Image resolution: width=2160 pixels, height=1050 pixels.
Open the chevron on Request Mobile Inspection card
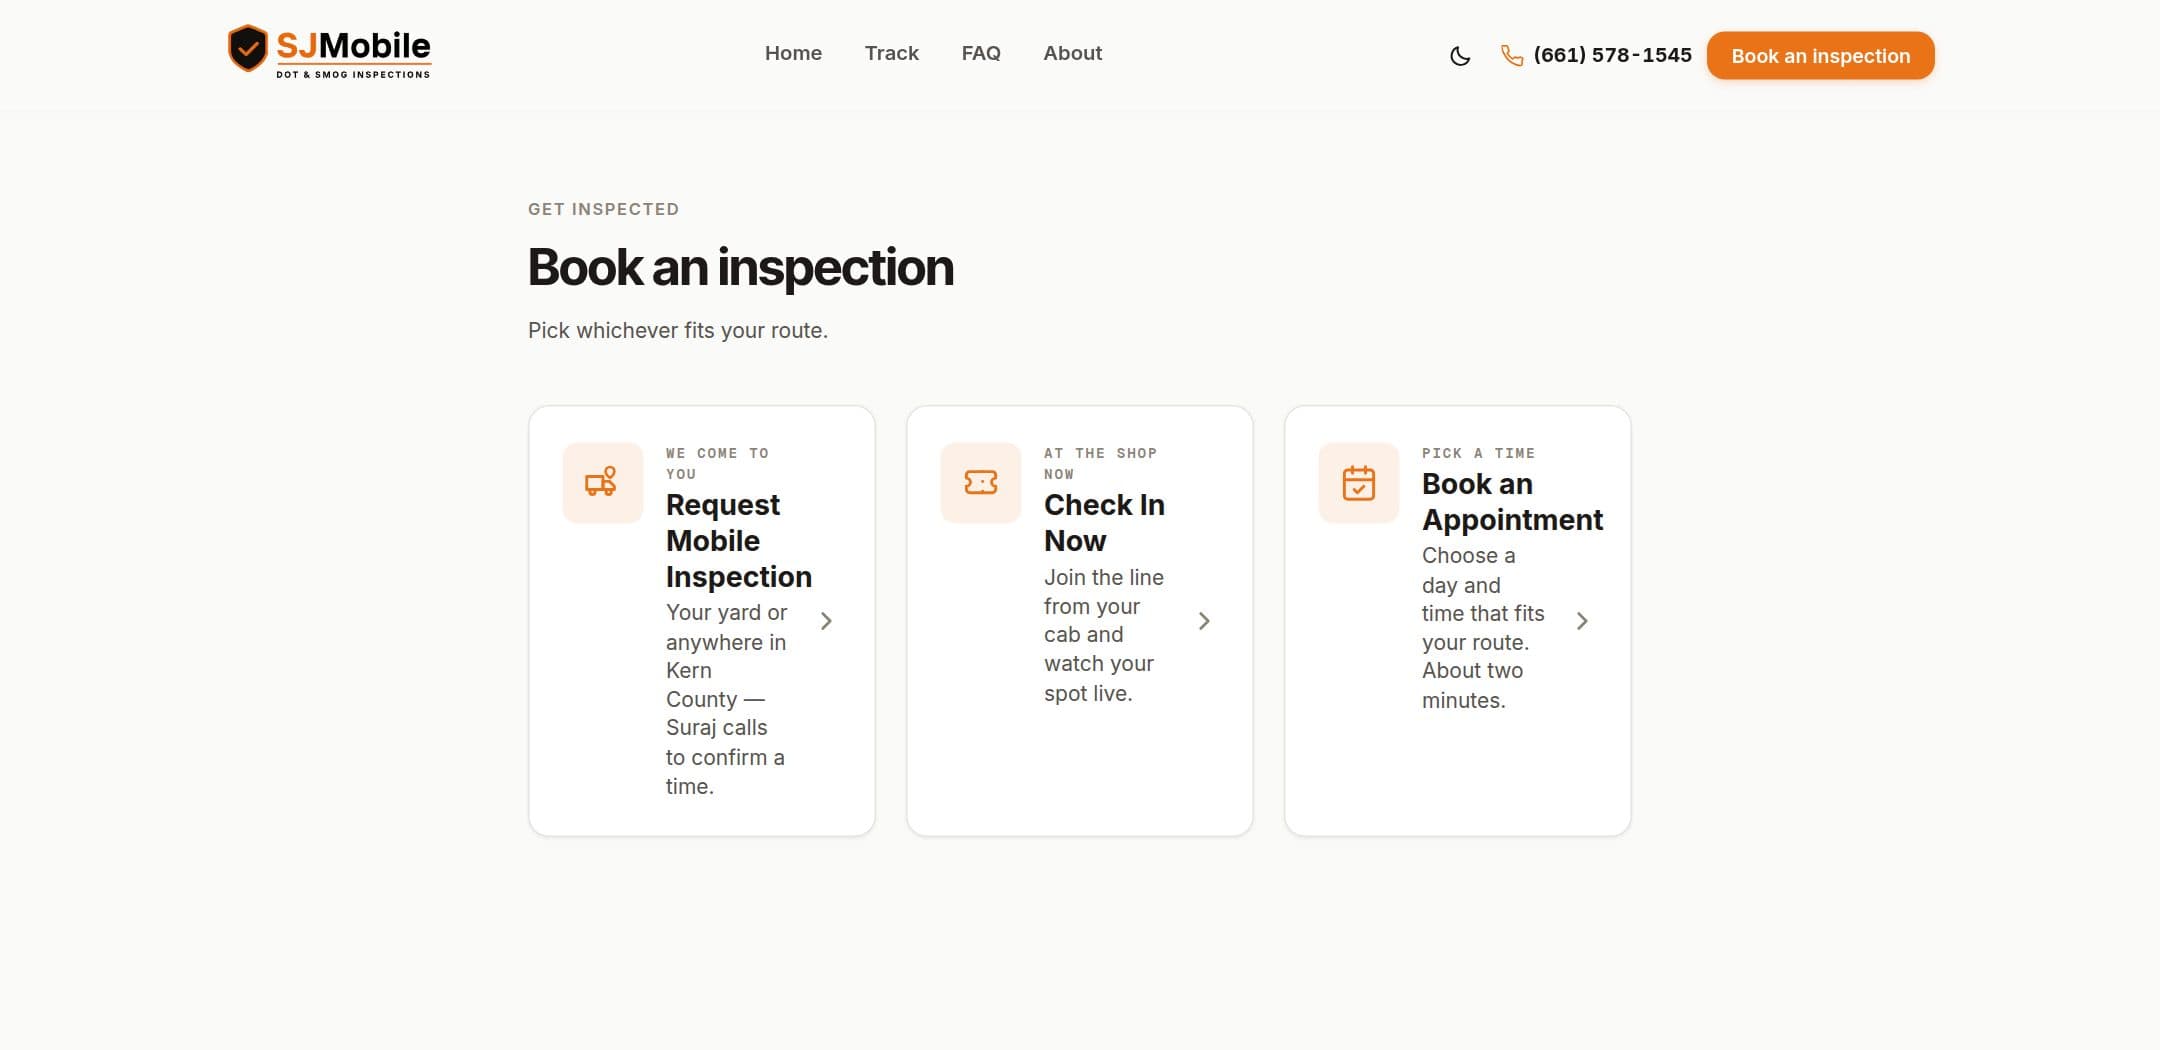click(826, 621)
